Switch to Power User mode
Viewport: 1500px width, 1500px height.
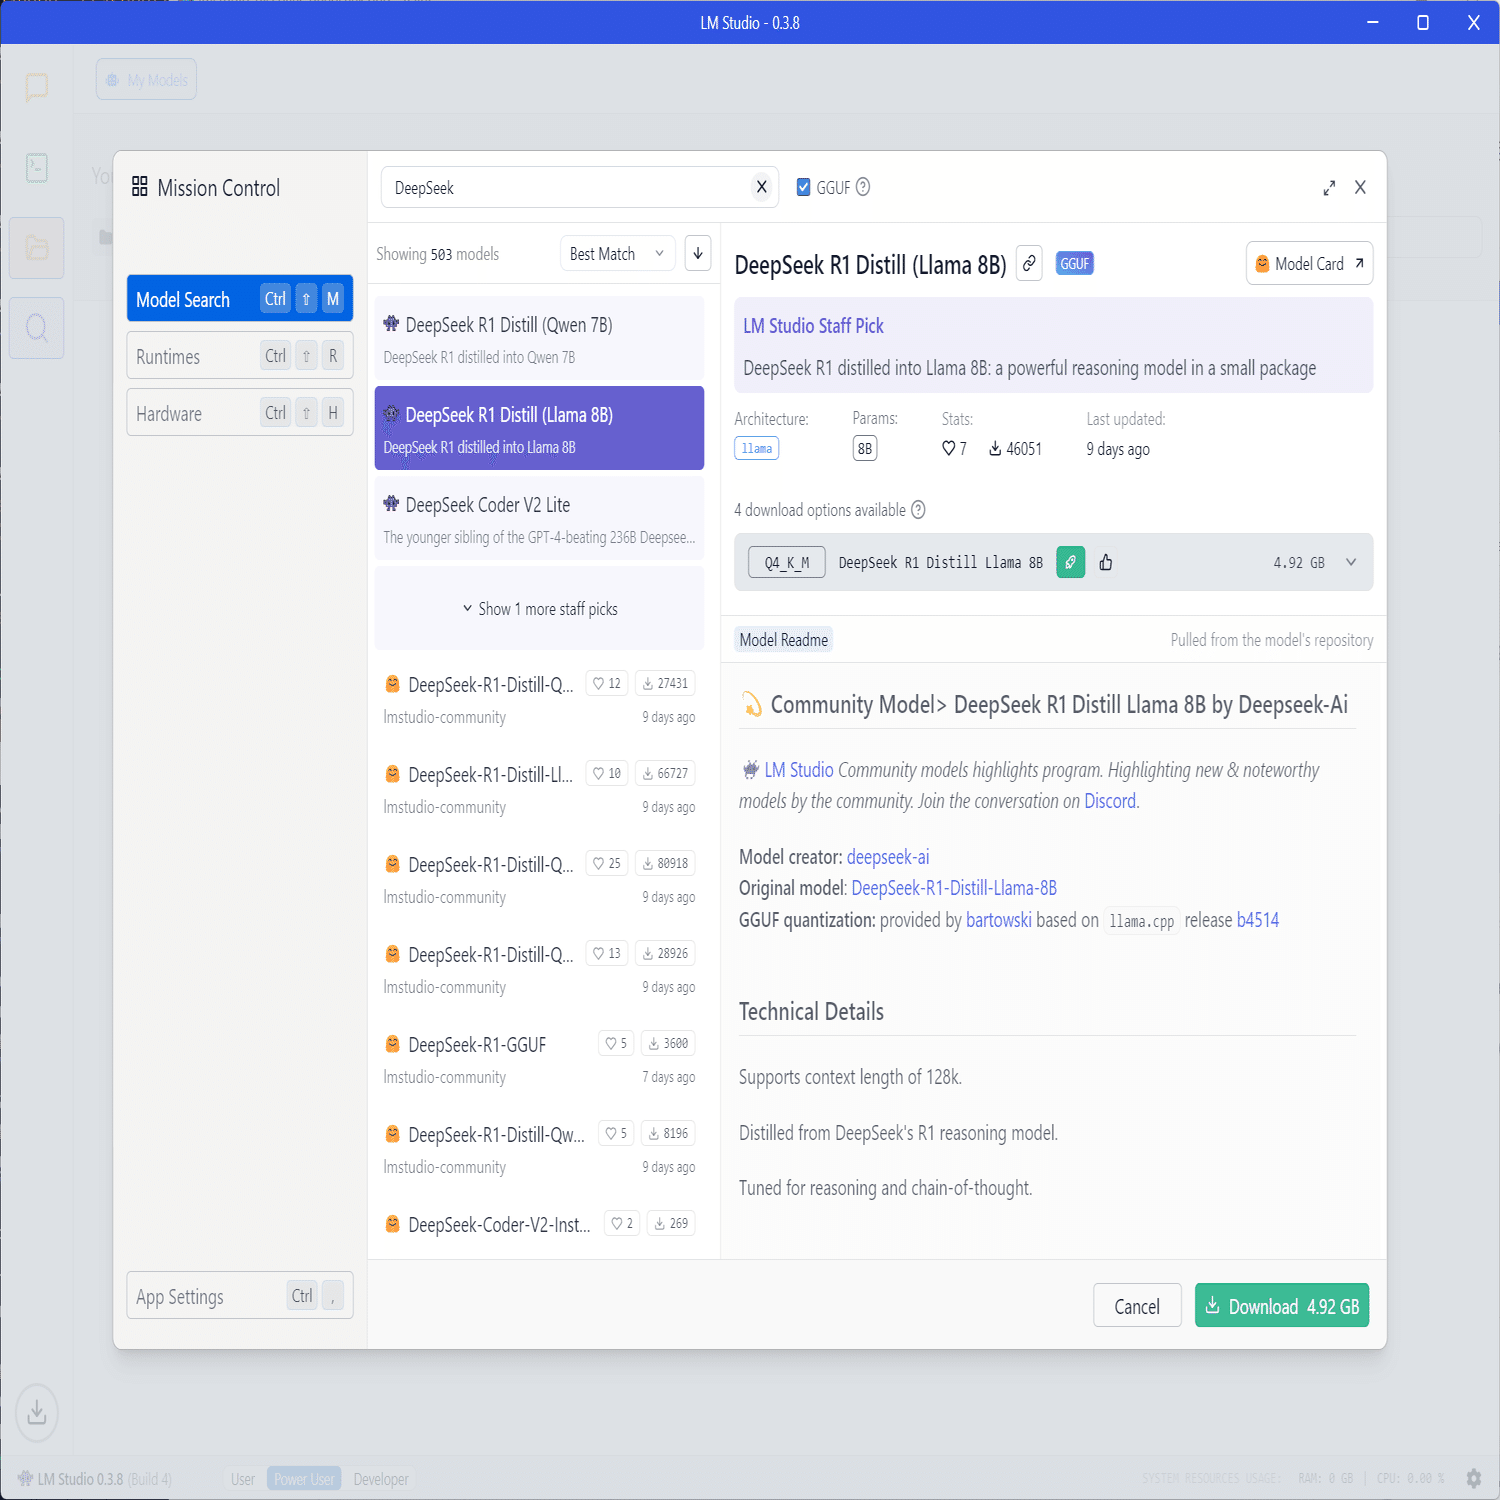(304, 1479)
